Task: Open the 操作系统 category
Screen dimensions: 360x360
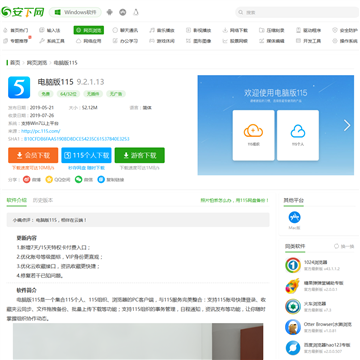Action: 345,41
